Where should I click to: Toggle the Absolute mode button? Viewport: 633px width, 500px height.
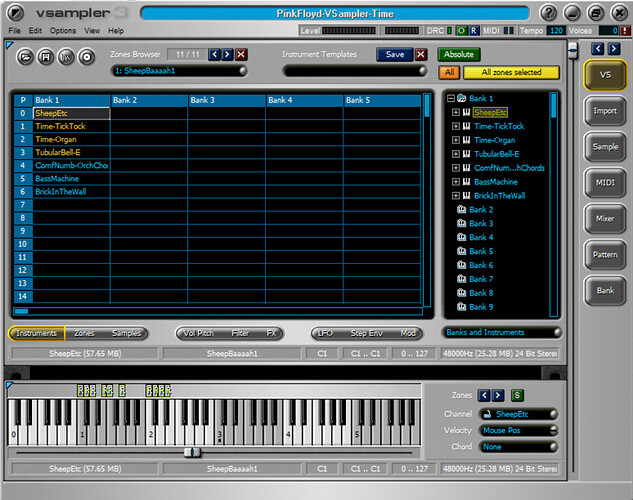[x=458, y=54]
